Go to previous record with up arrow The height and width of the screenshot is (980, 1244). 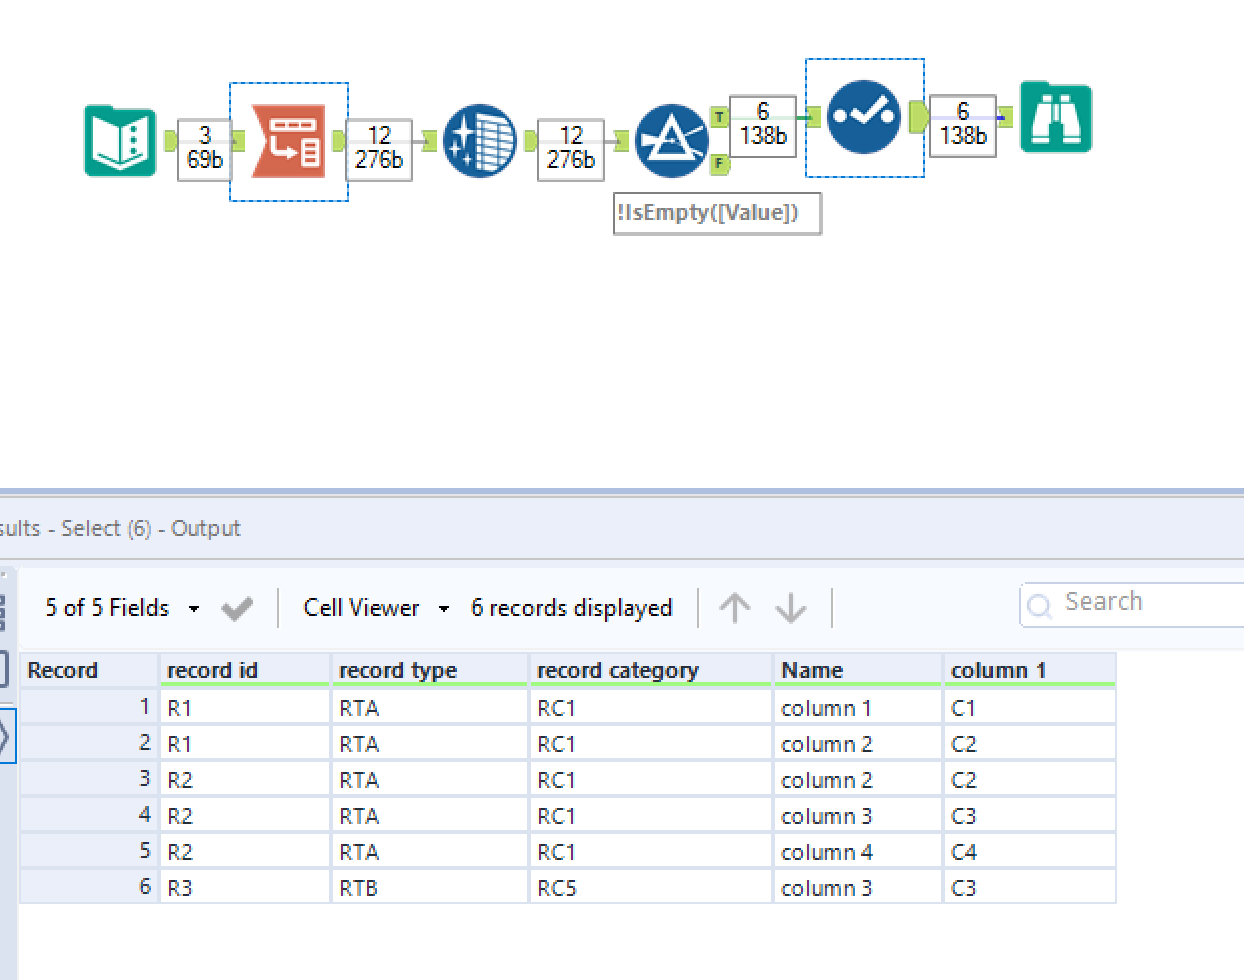(734, 608)
